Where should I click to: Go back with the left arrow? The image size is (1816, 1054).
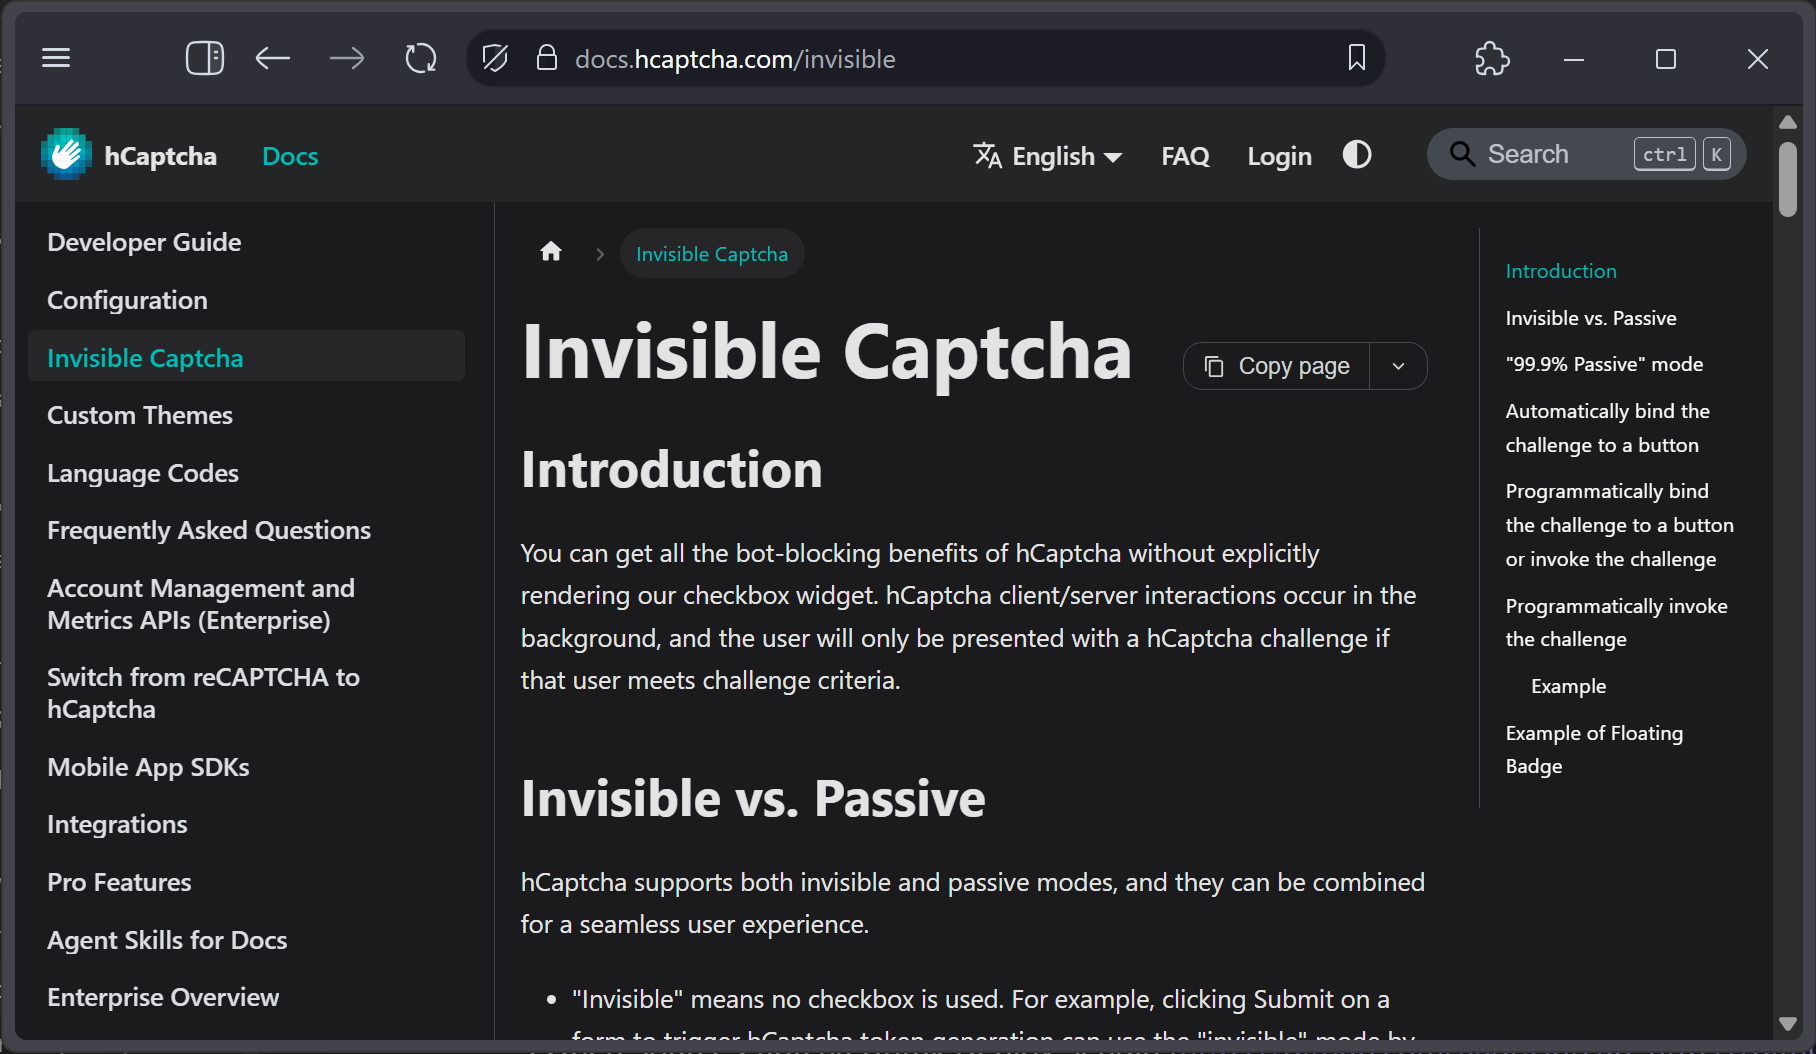273,58
